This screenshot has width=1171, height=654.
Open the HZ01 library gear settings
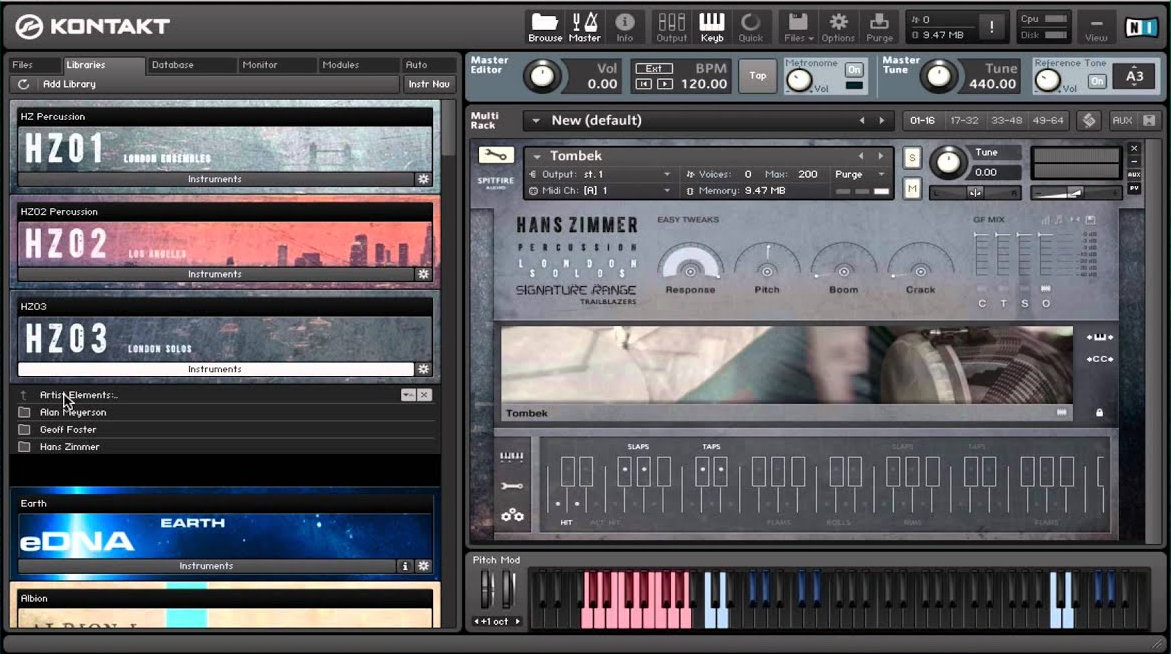[x=423, y=179]
